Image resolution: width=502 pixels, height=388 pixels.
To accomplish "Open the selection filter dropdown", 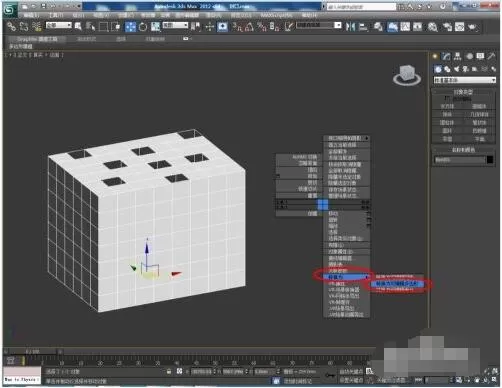I will (x=58, y=25).
